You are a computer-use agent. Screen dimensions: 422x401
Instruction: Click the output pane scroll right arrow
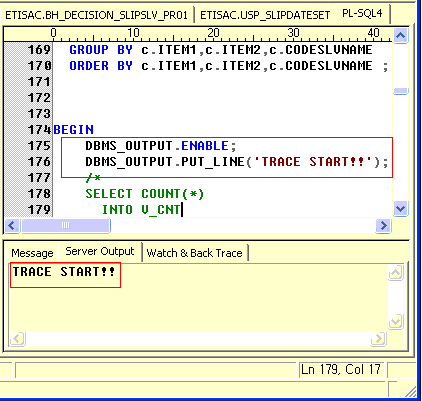coord(378,339)
